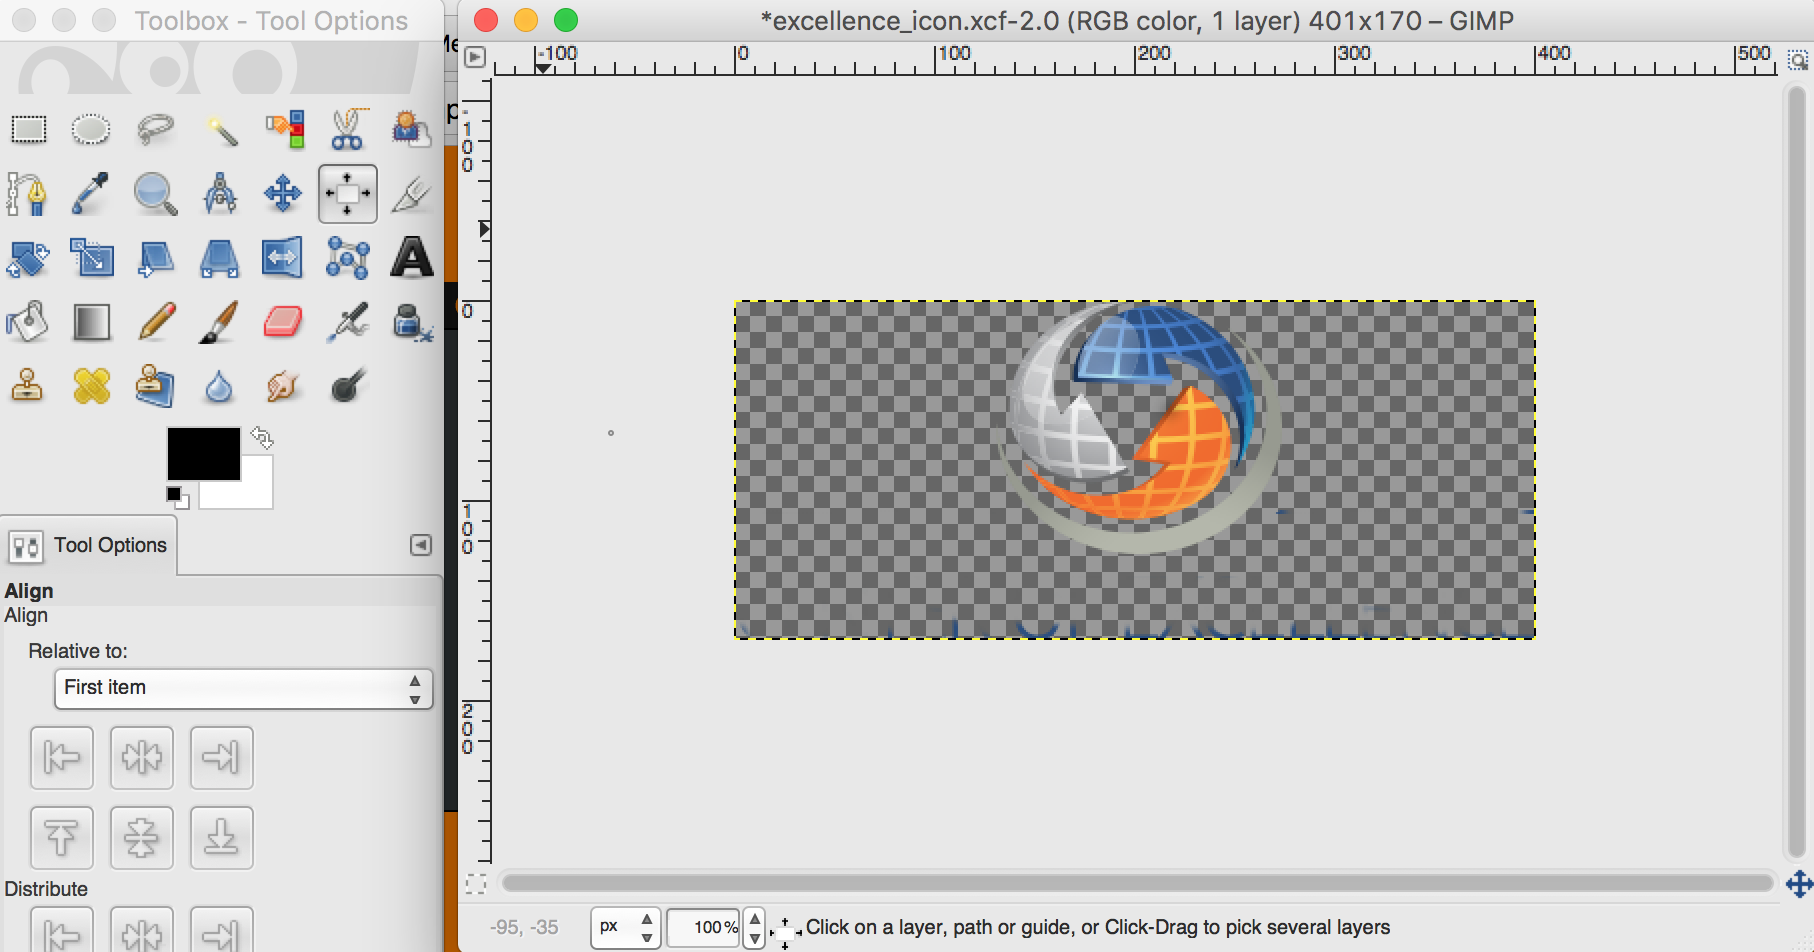Viewport: 1814px width, 952px height.
Task: Align center of target horizontally
Action: coord(142,758)
